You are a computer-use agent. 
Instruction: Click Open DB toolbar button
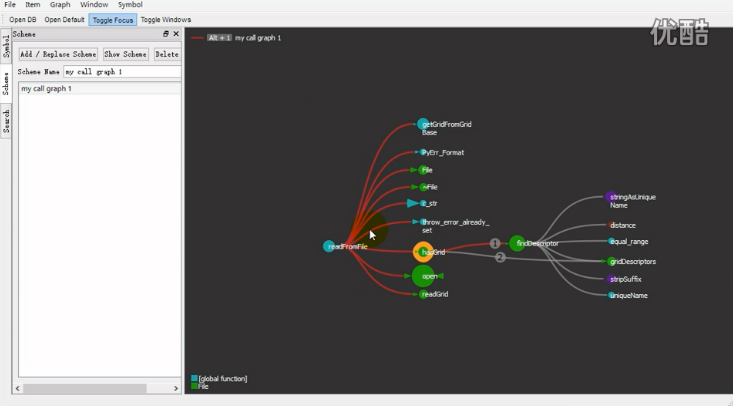[x=22, y=20]
